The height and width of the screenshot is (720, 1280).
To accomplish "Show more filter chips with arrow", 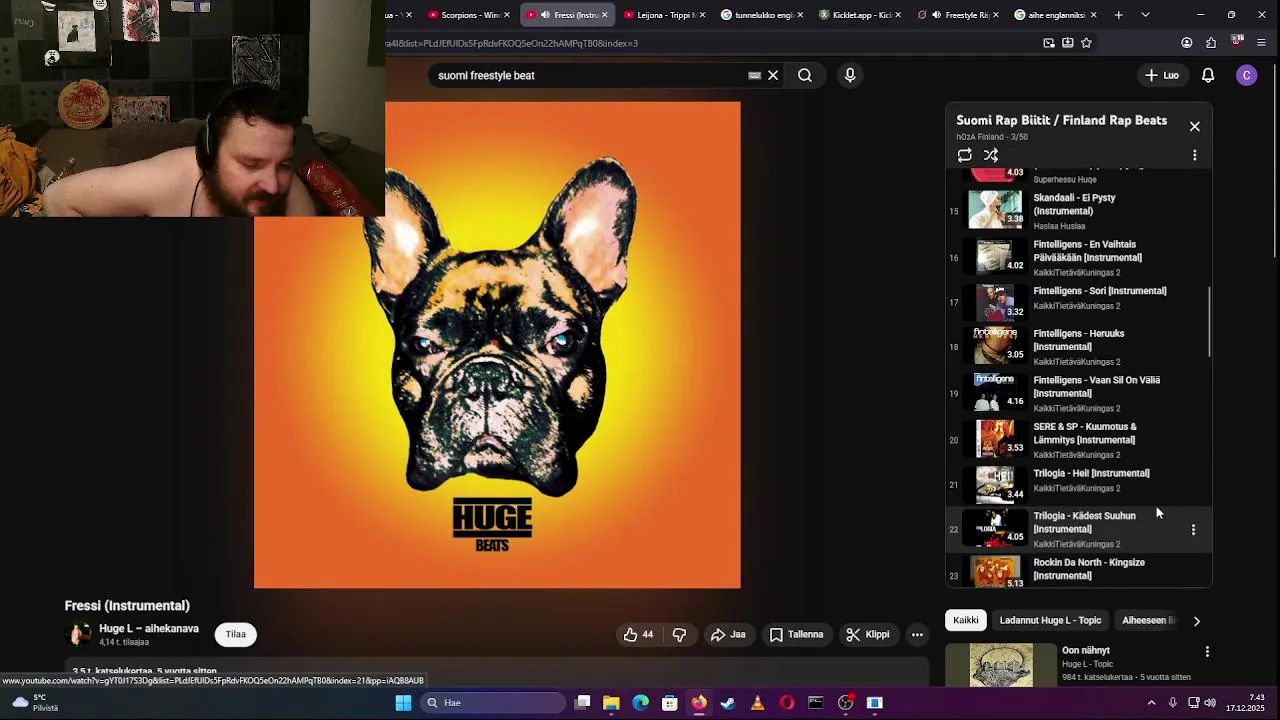I will tap(1196, 620).
